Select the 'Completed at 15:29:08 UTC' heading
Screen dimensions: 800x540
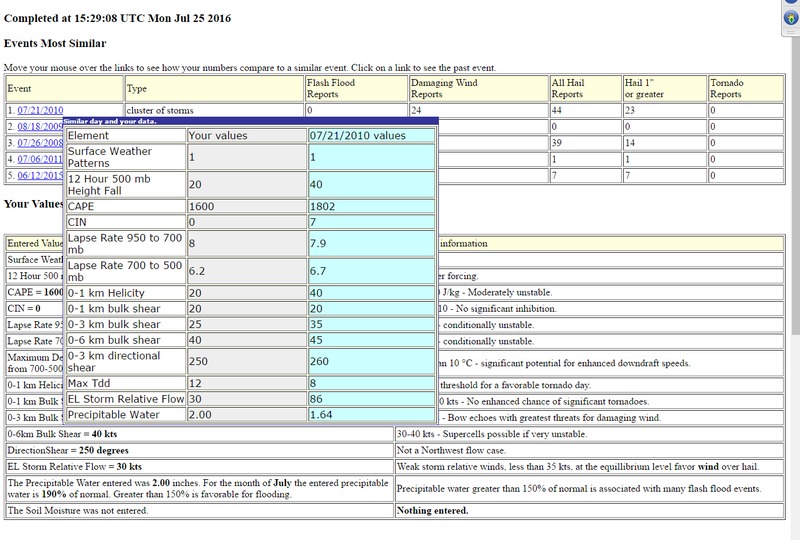point(117,18)
